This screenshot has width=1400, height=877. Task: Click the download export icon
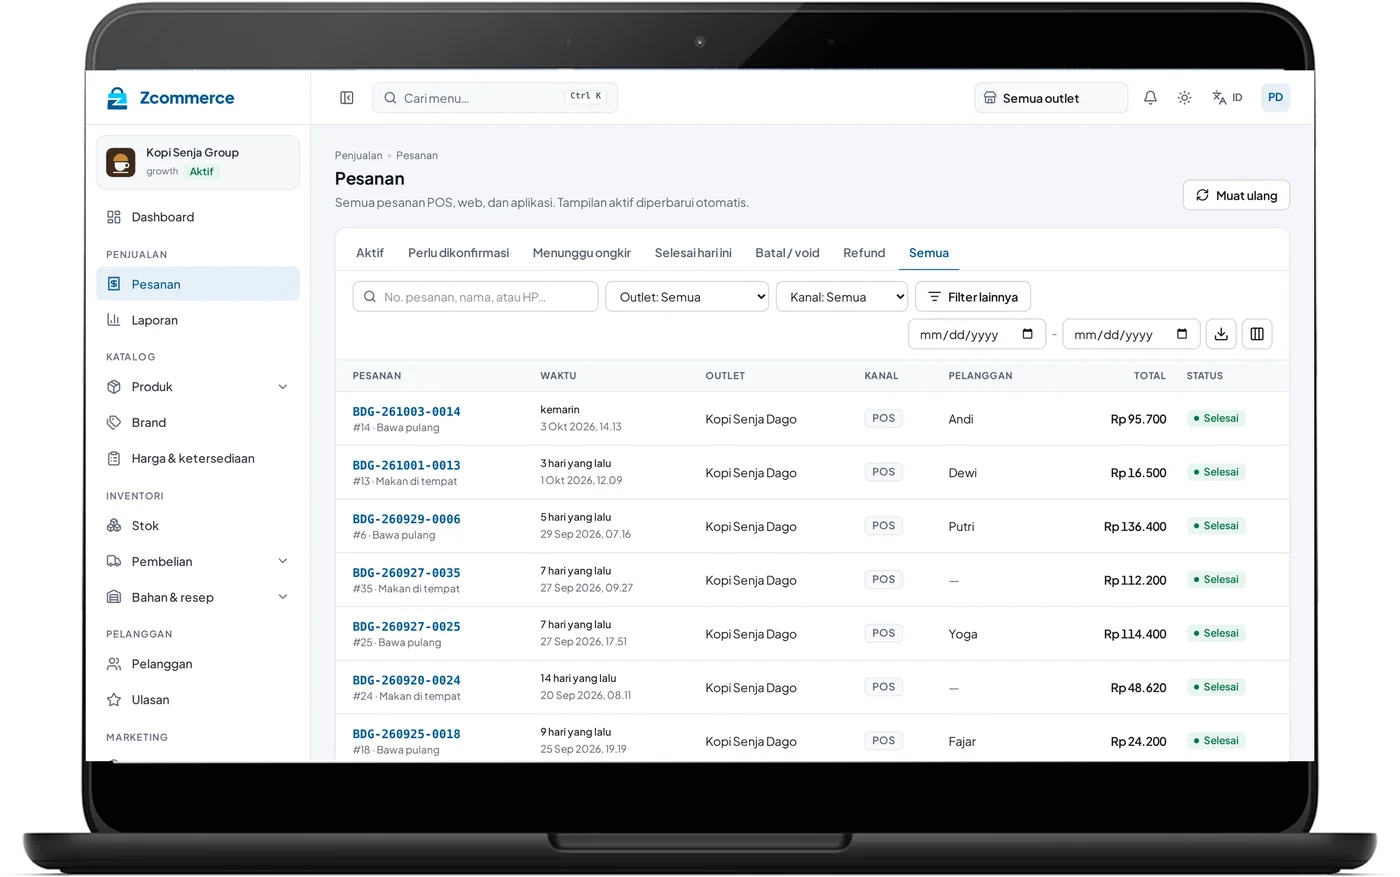pyautogui.click(x=1221, y=334)
